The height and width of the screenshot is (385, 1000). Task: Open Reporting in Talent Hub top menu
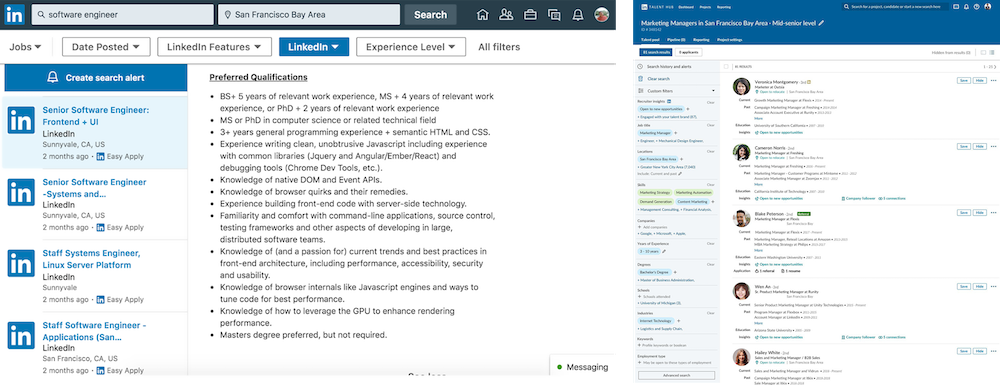tap(724, 6)
